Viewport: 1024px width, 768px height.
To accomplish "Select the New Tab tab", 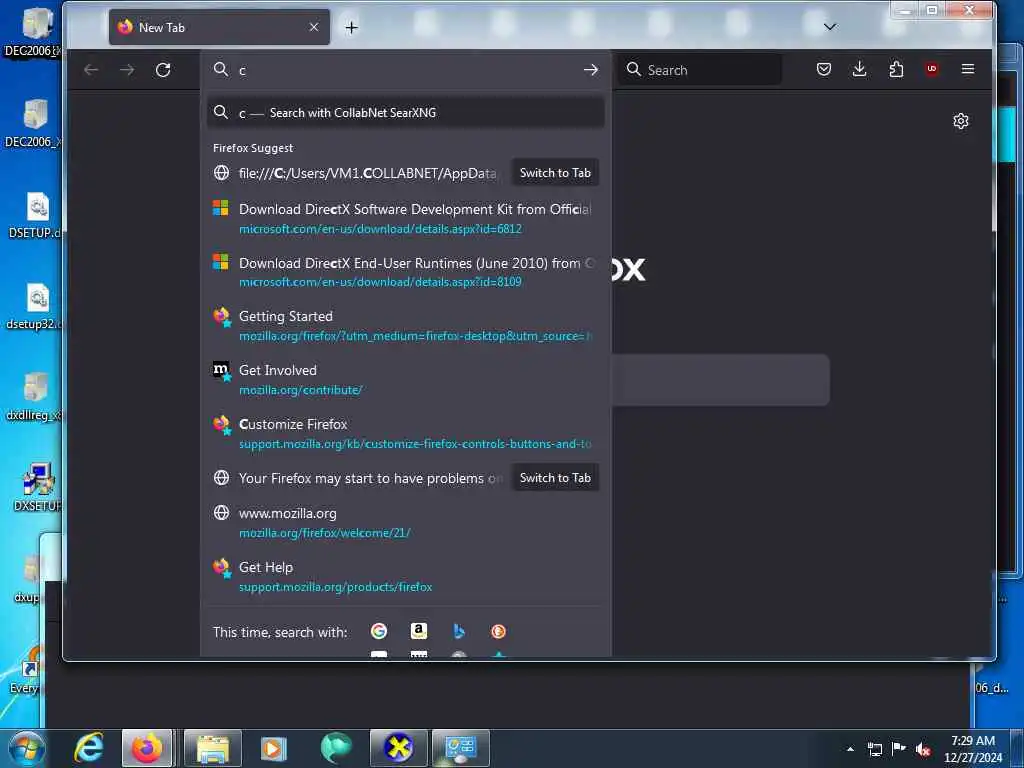I will click(219, 27).
